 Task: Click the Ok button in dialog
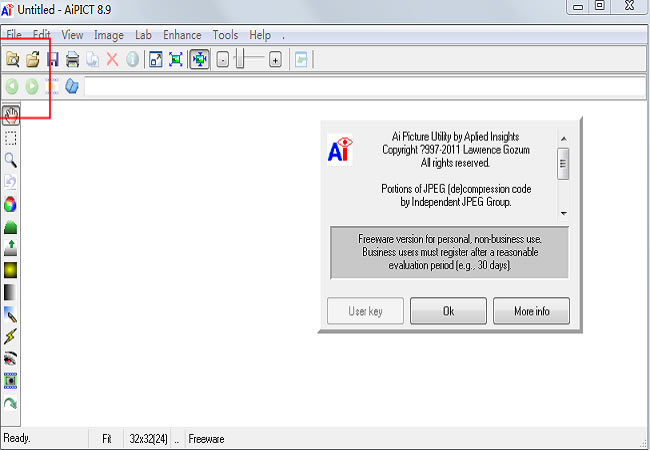pyautogui.click(x=449, y=311)
